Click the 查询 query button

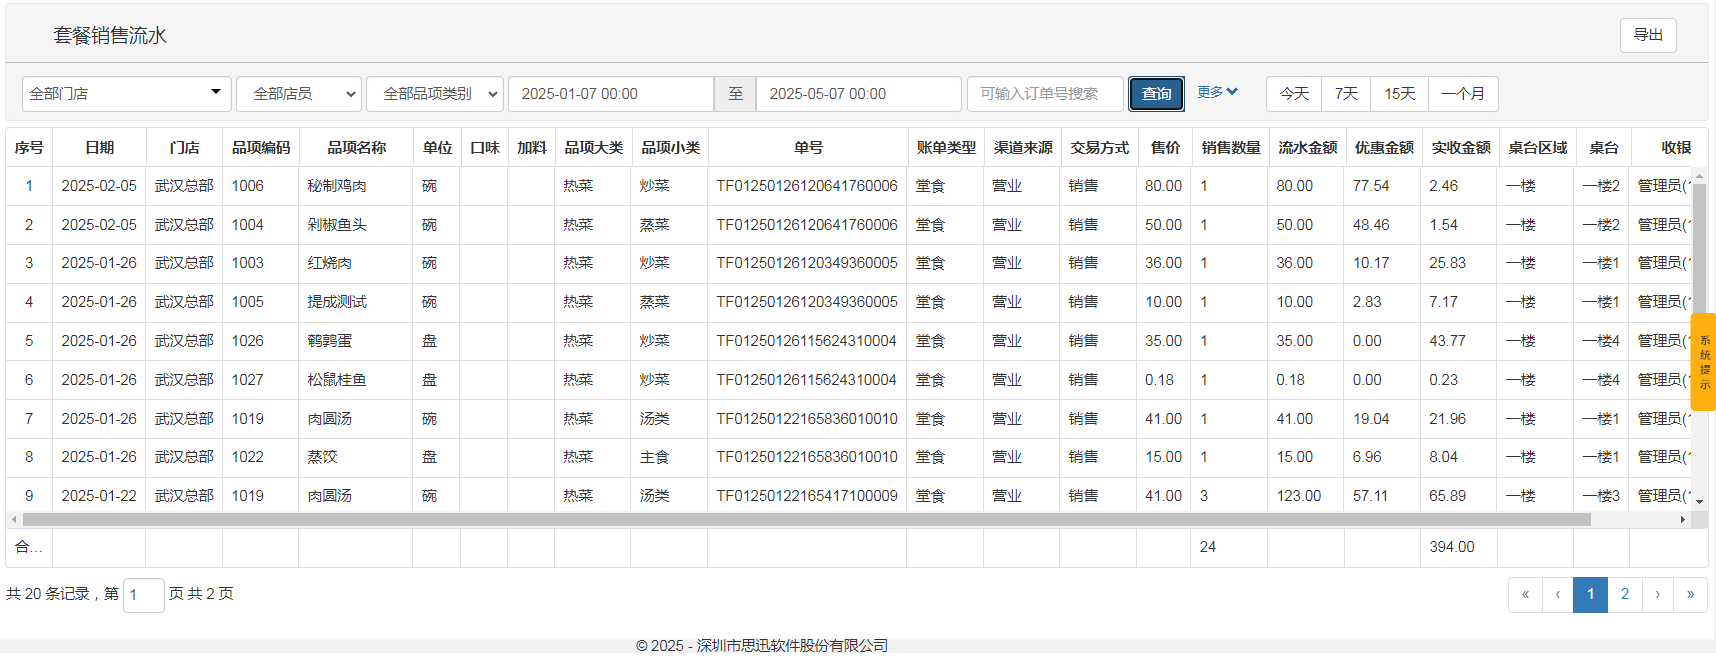click(x=1156, y=94)
